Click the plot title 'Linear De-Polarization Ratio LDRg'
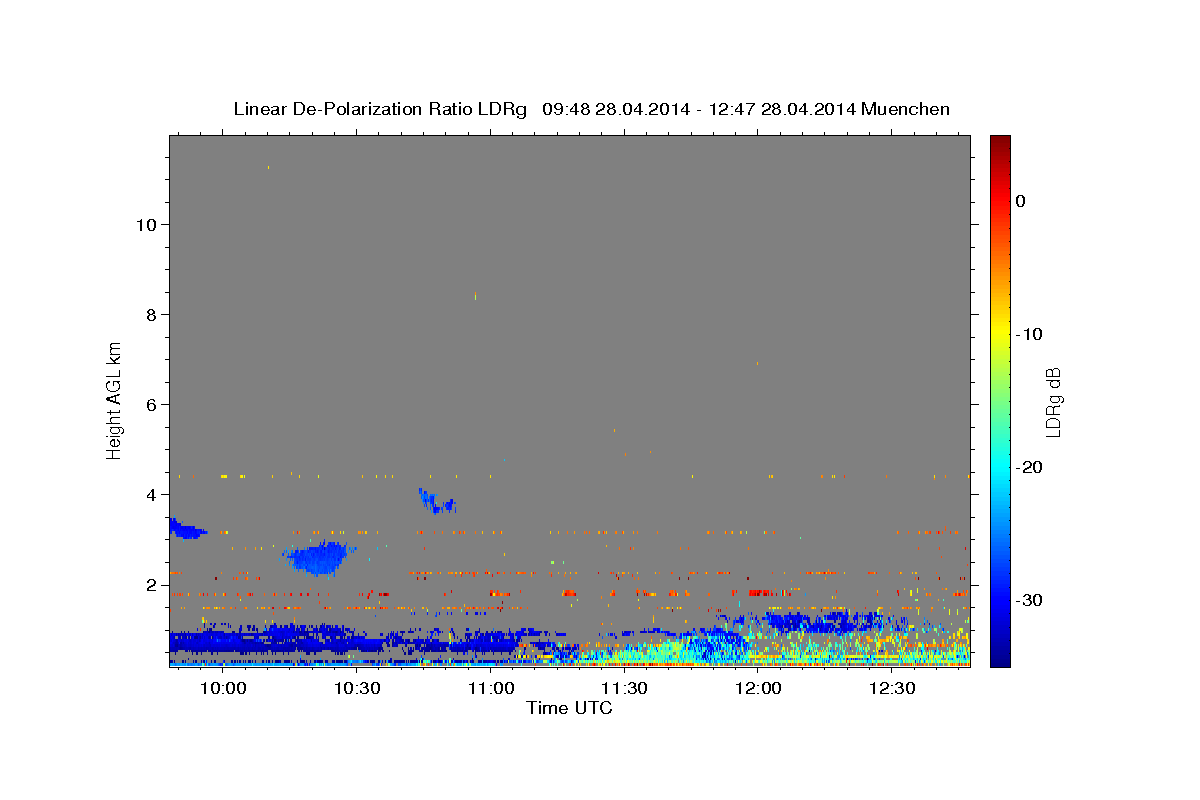1200x800 pixels. click(380, 109)
